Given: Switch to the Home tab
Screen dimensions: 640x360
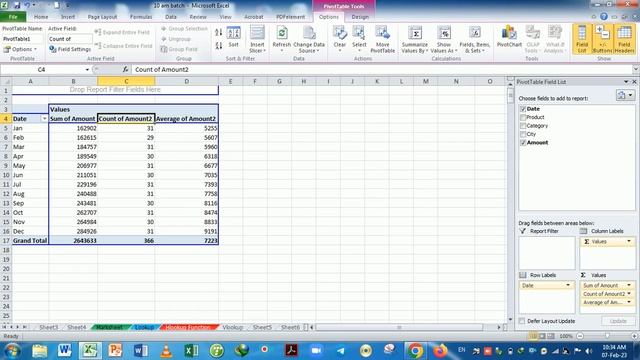Looking at the screenshot, I should (41, 17).
